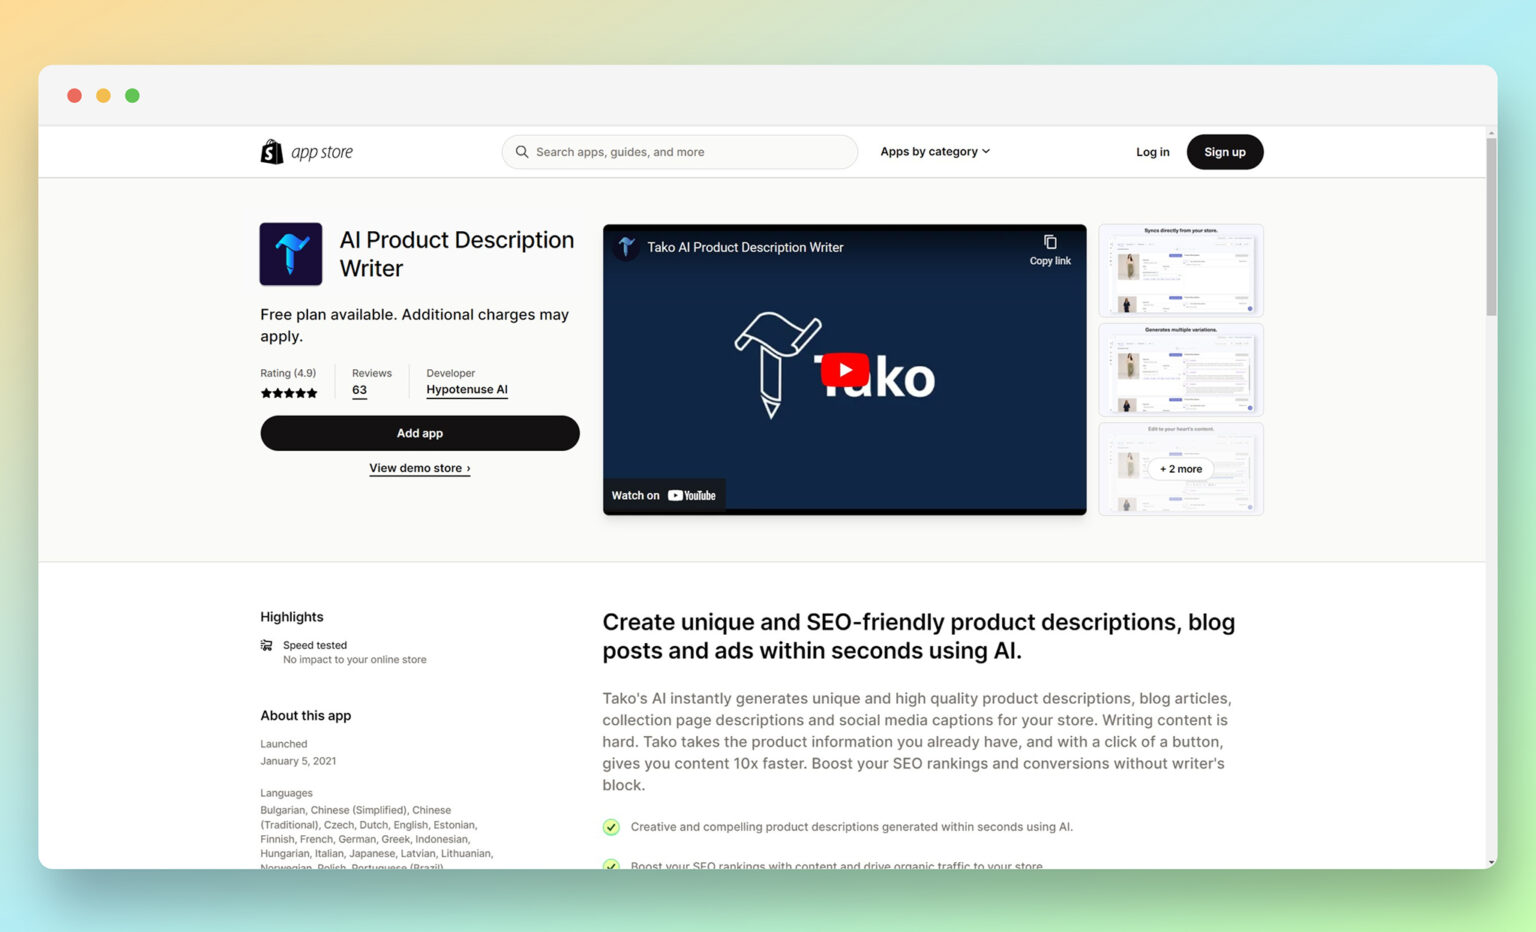Click the +2 more screenshots button
This screenshot has width=1536, height=932.
[x=1180, y=468]
